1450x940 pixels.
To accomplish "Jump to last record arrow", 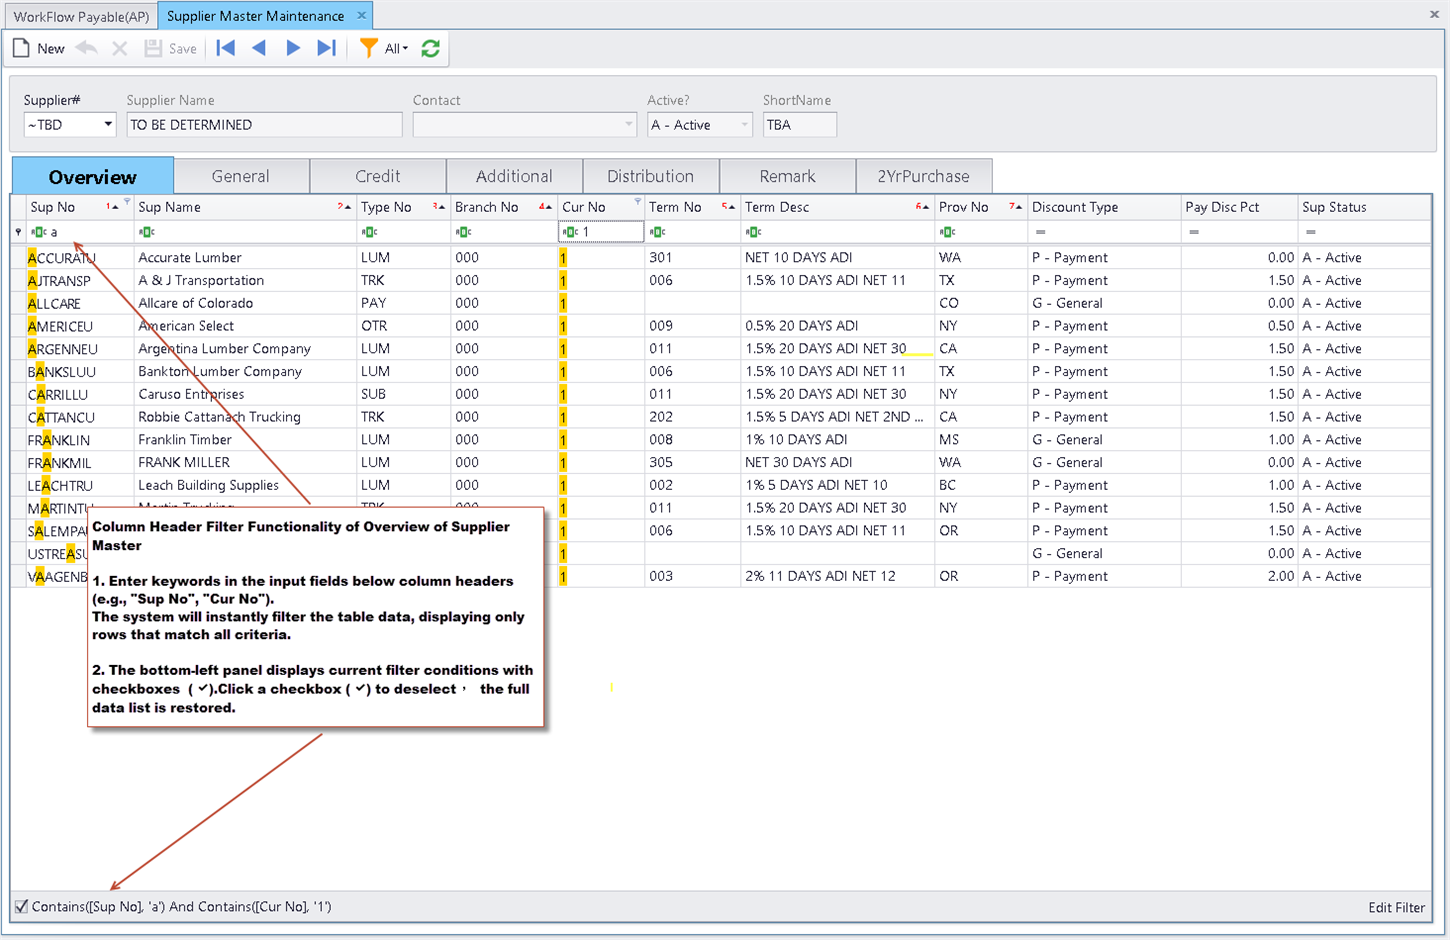I will [x=326, y=48].
